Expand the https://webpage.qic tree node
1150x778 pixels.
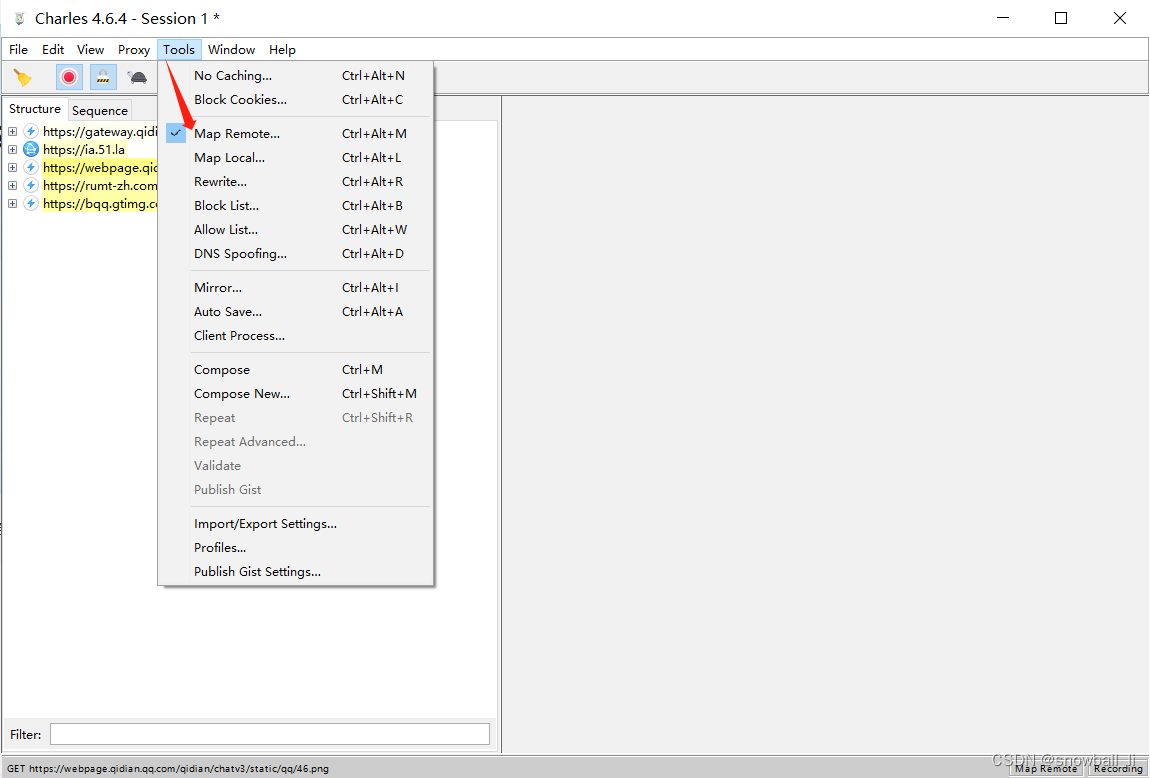[x=12, y=167]
